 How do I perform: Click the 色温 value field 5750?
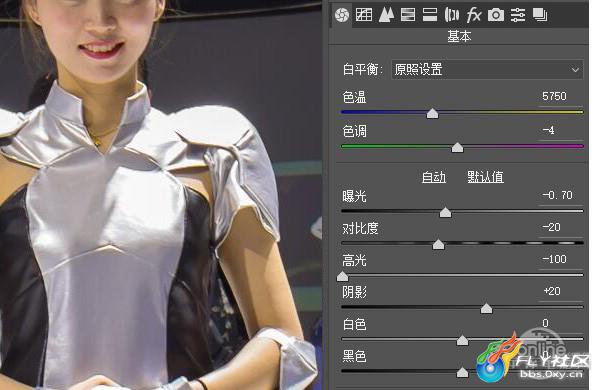554,96
